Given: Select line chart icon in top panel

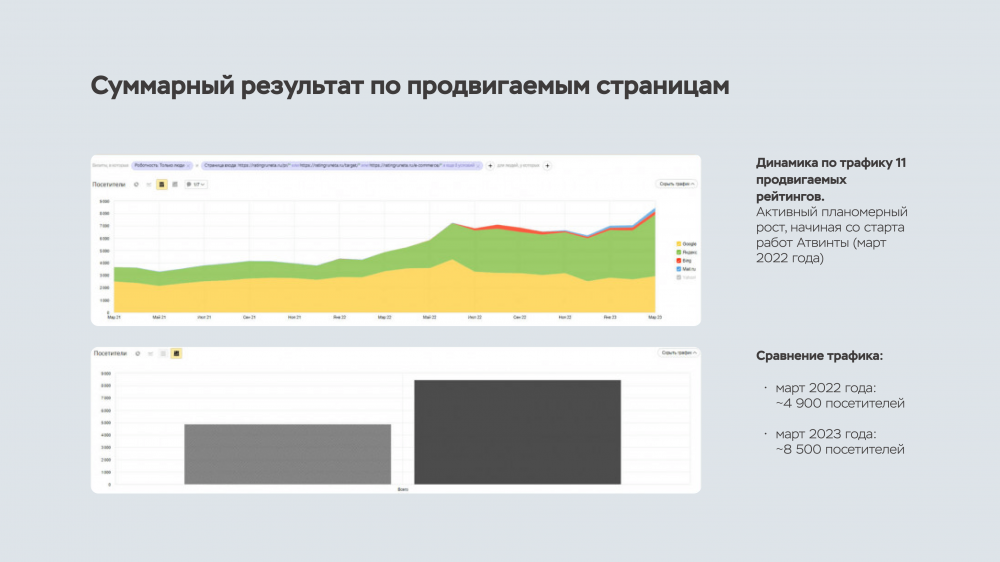Looking at the screenshot, I should click(x=149, y=184).
